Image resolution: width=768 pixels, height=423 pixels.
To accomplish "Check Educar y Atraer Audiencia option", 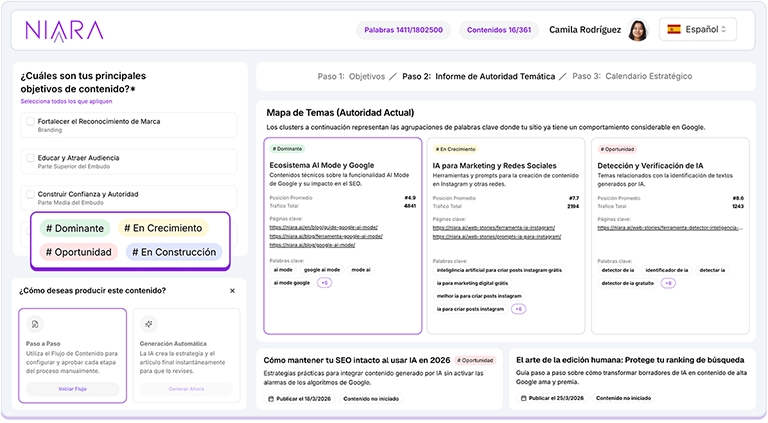I will click(x=30, y=158).
